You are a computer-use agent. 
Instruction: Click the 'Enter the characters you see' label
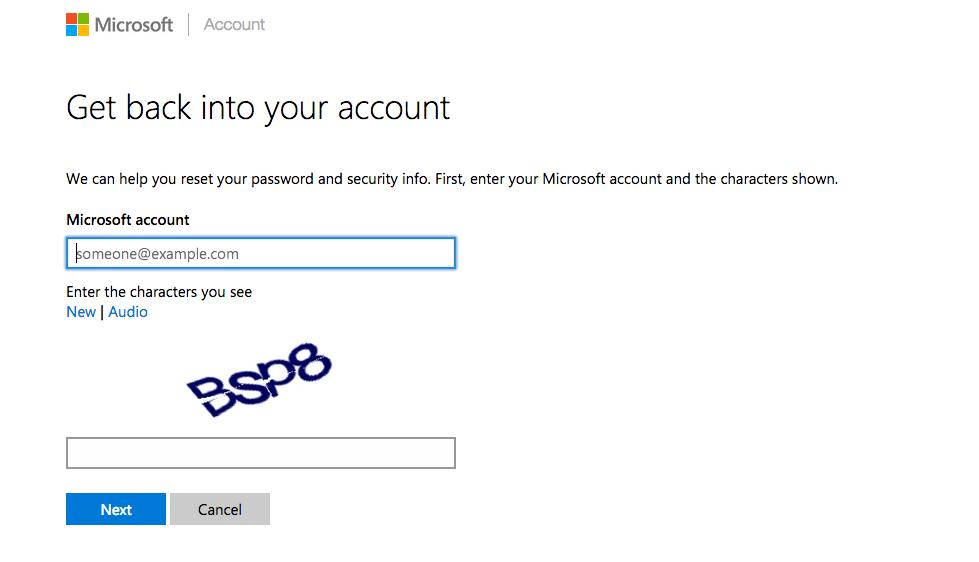point(159,292)
